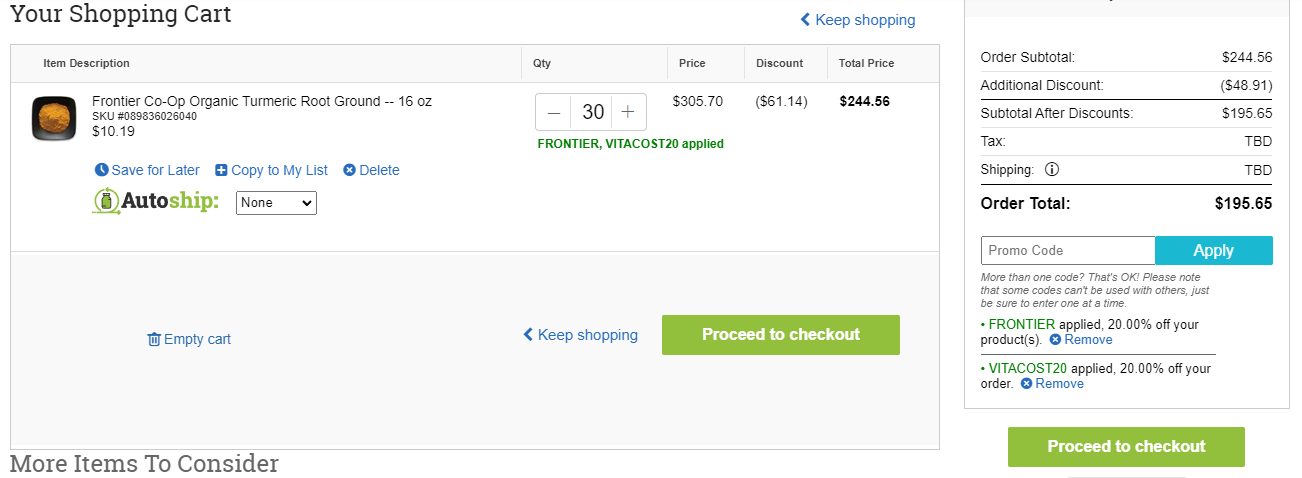
Task: Click the plus icon to increase quantity
Action: point(628,112)
